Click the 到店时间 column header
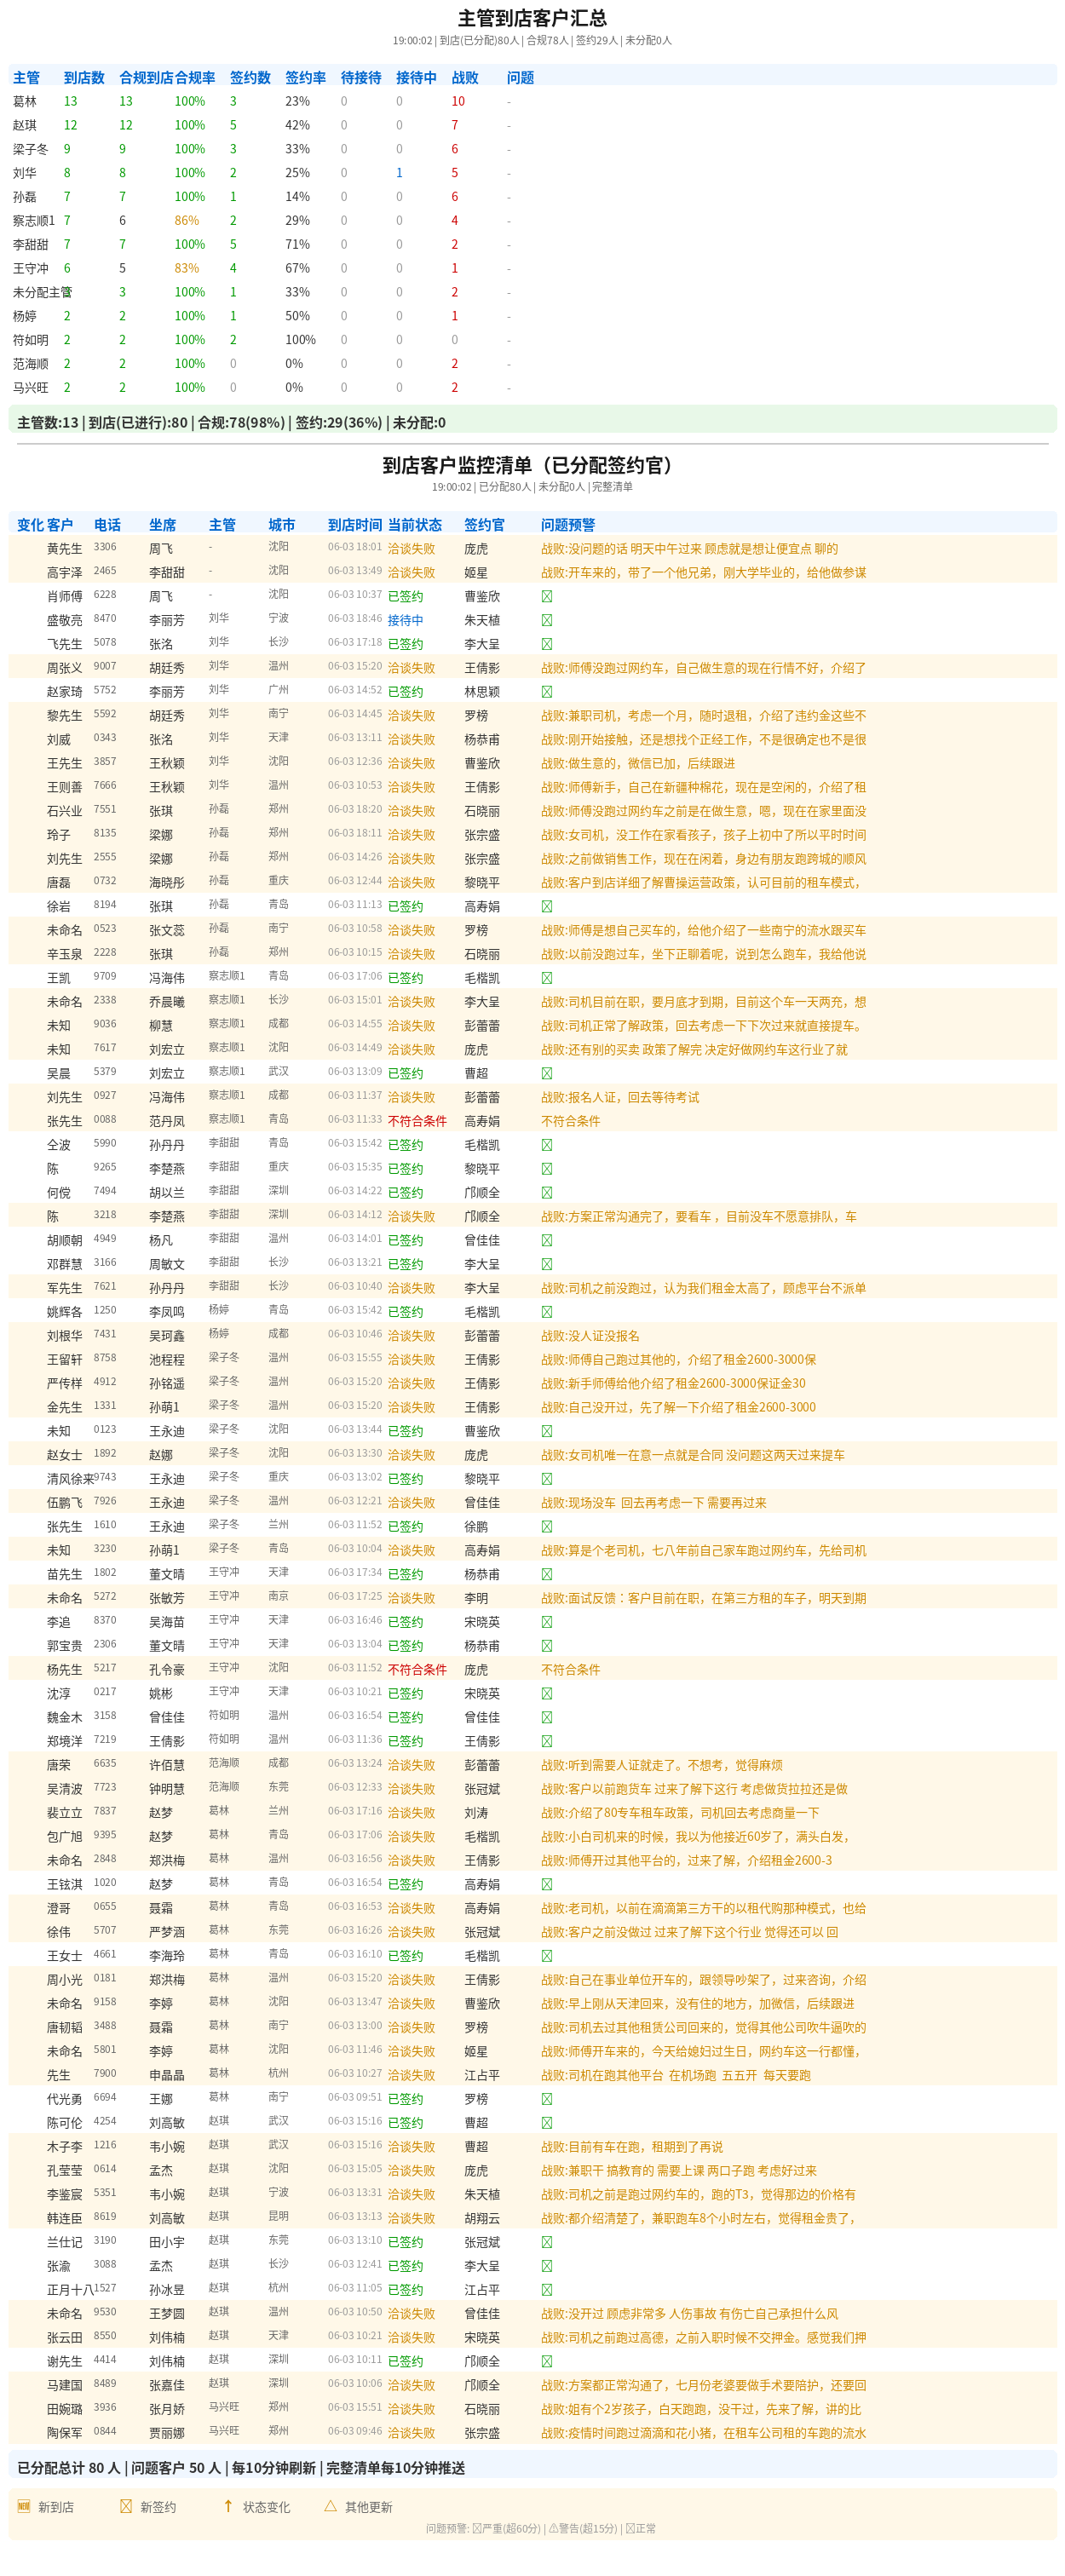The height and width of the screenshot is (2576, 1065). [x=355, y=525]
